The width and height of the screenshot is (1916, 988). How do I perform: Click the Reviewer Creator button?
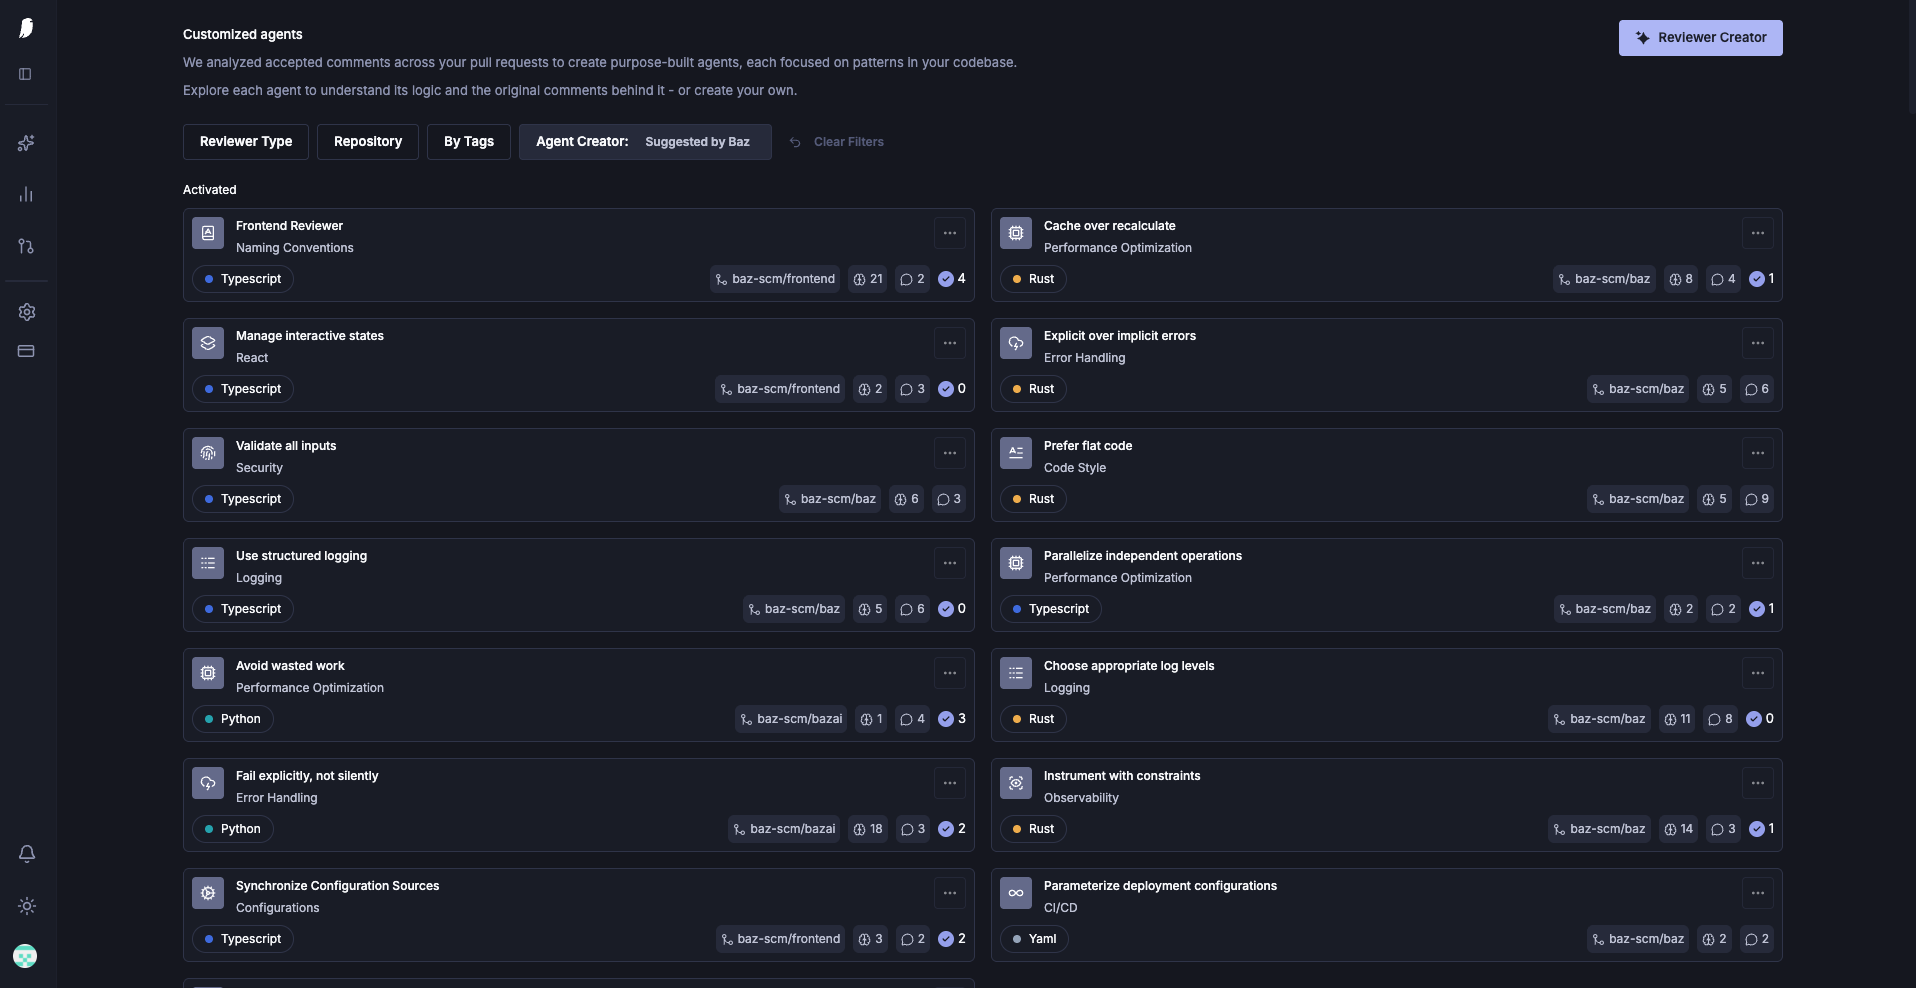click(1700, 38)
